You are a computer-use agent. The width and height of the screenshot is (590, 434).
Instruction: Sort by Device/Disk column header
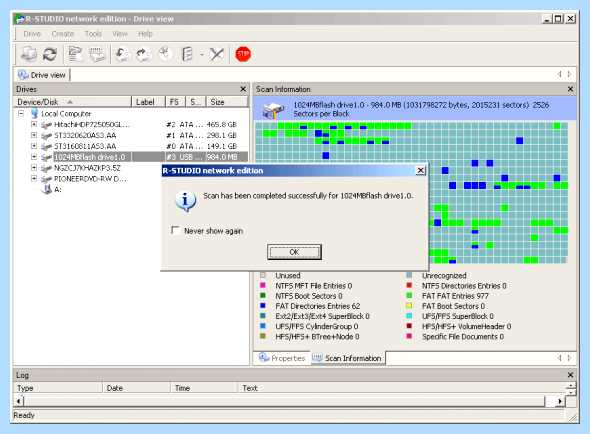[x=73, y=102]
